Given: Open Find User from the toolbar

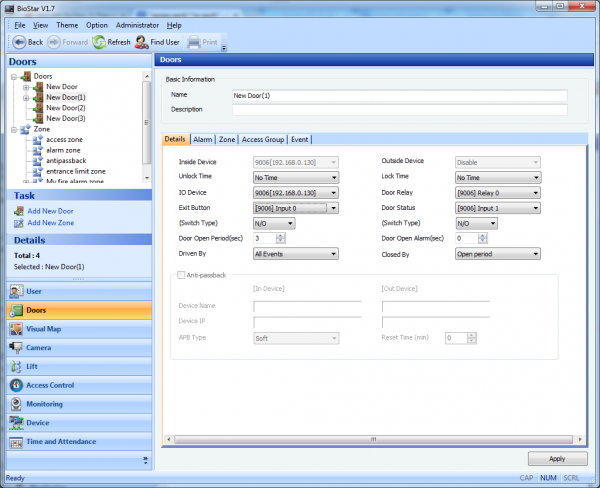Looking at the screenshot, I should [x=142, y=42].
